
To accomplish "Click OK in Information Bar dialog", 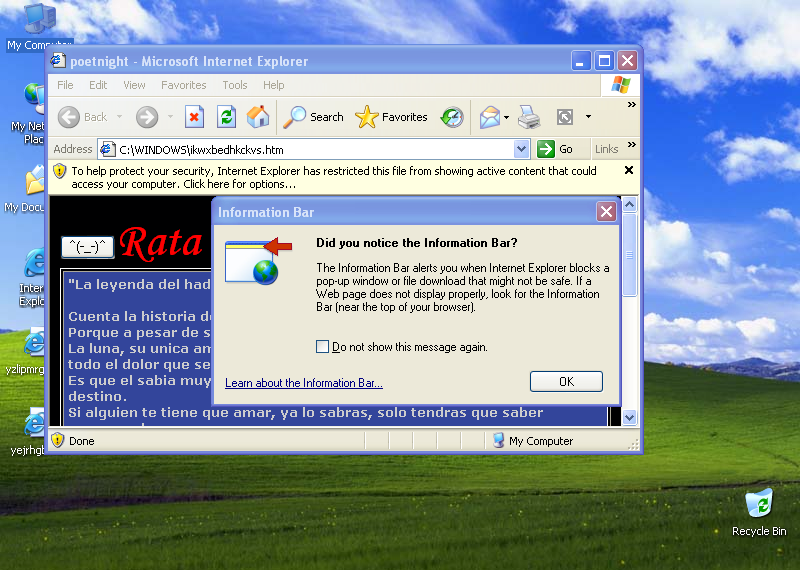I will tap(566, 382).
